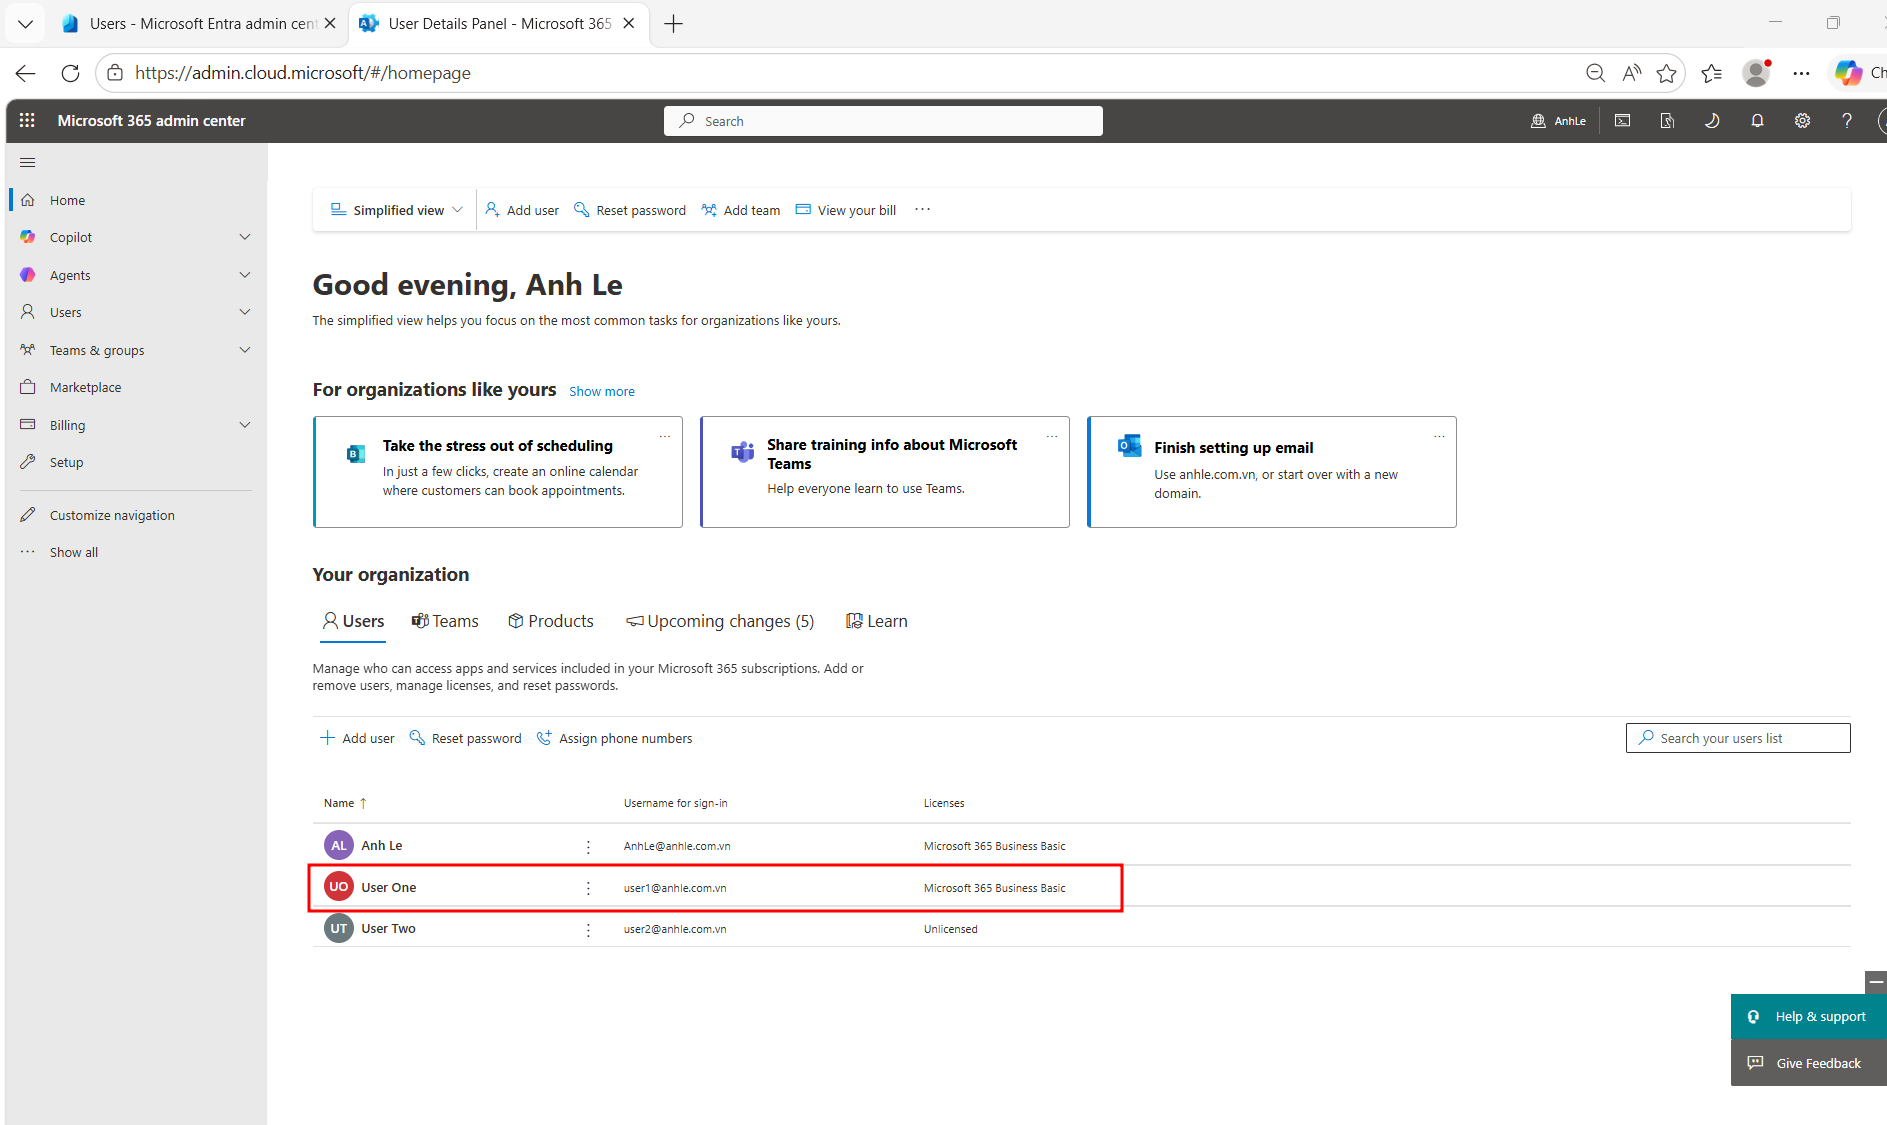Open more options for Anh Le row
The image size is (1887, 1125).
click(588, 846)
